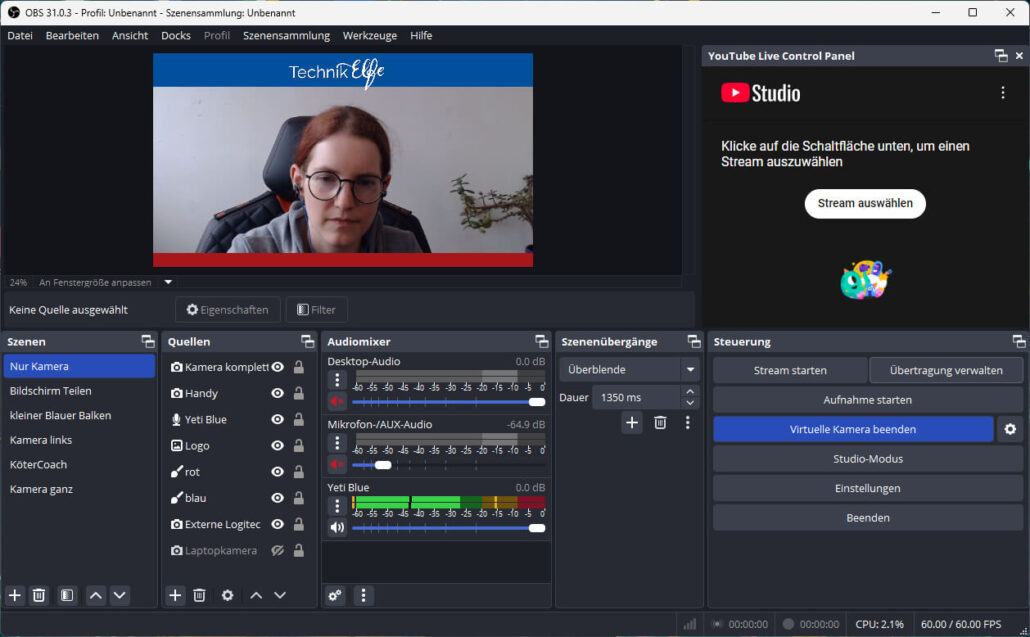Unmute Desktop-Audio in the mixer

337,403
